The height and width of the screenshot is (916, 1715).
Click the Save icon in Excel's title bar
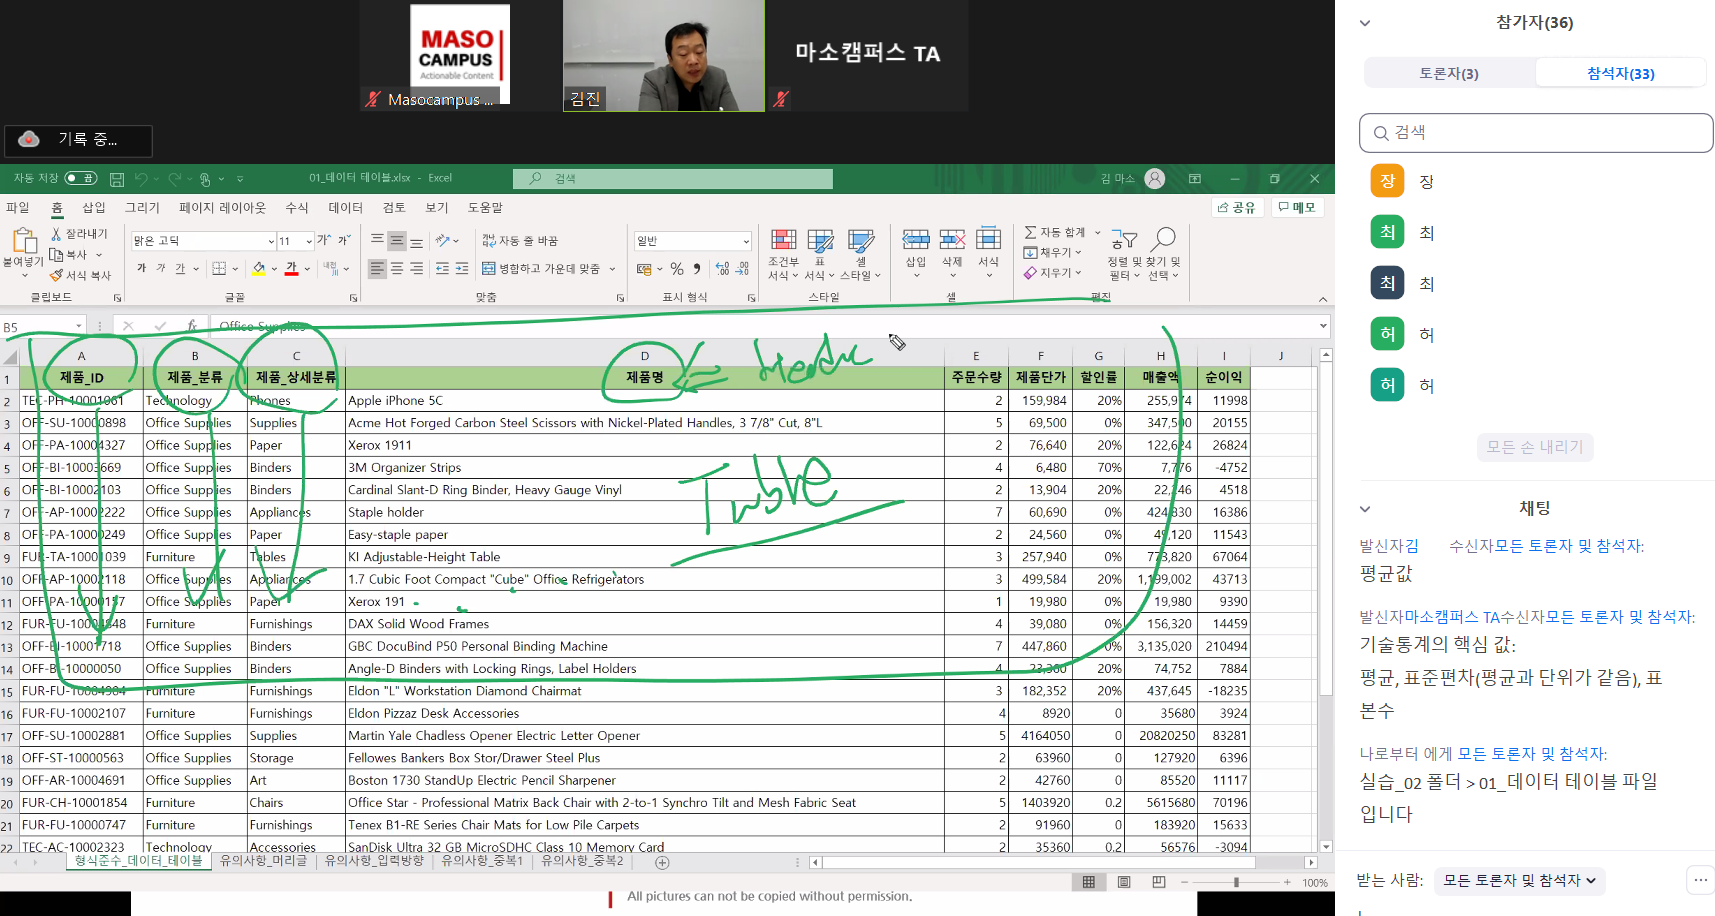click(x=117, y=179)
